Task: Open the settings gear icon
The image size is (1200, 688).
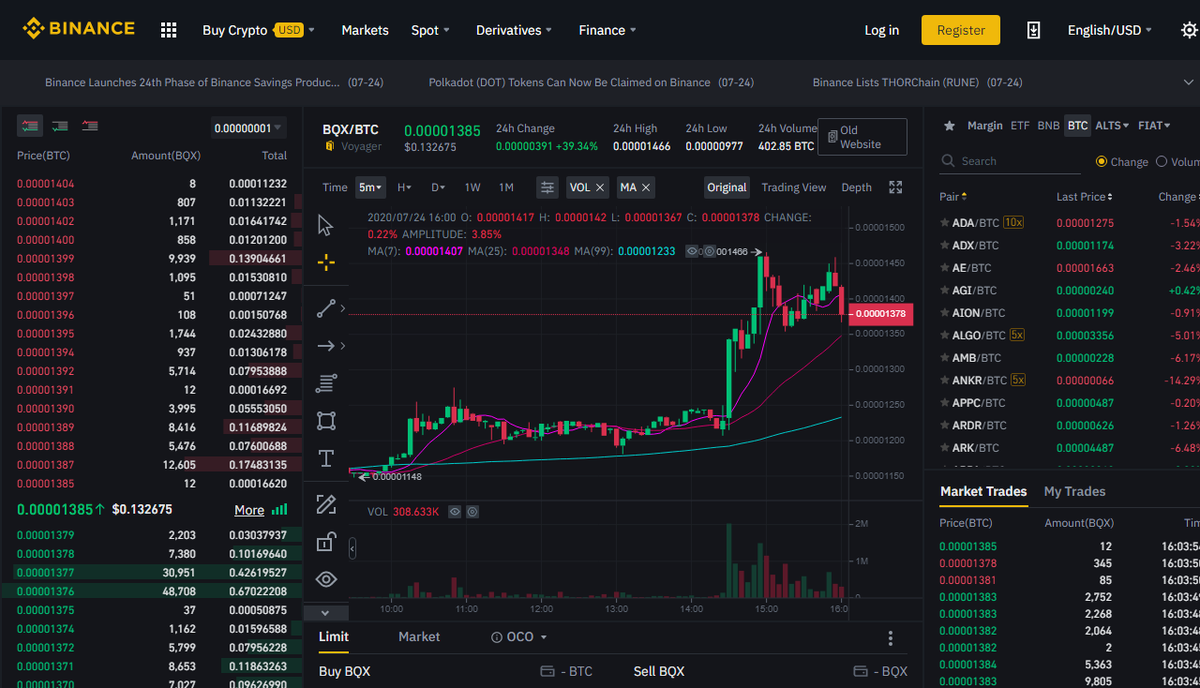Action: pos(1189,30)
